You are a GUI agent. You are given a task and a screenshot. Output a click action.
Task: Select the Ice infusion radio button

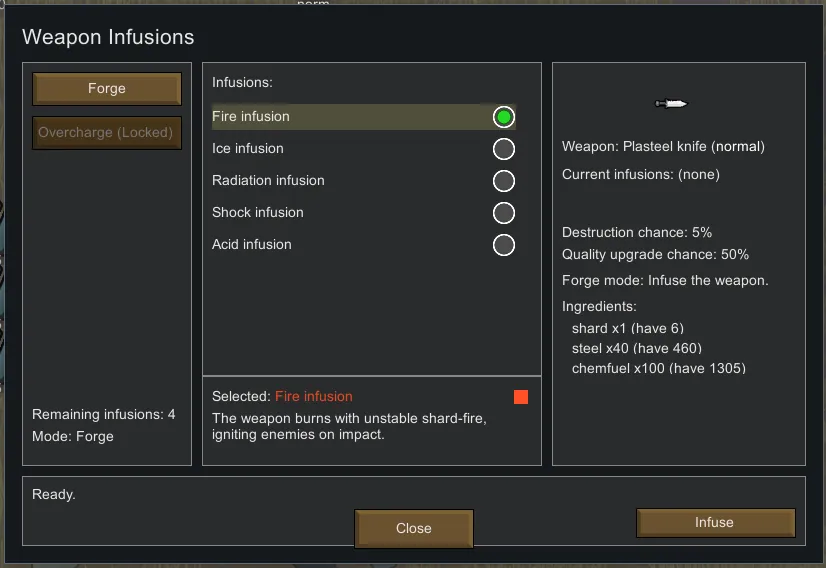[x=504, y=149]
